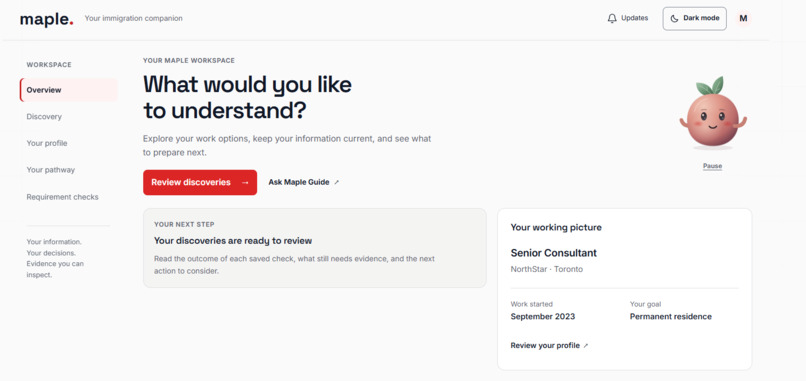Click Updates label in header

pos(634,18)
